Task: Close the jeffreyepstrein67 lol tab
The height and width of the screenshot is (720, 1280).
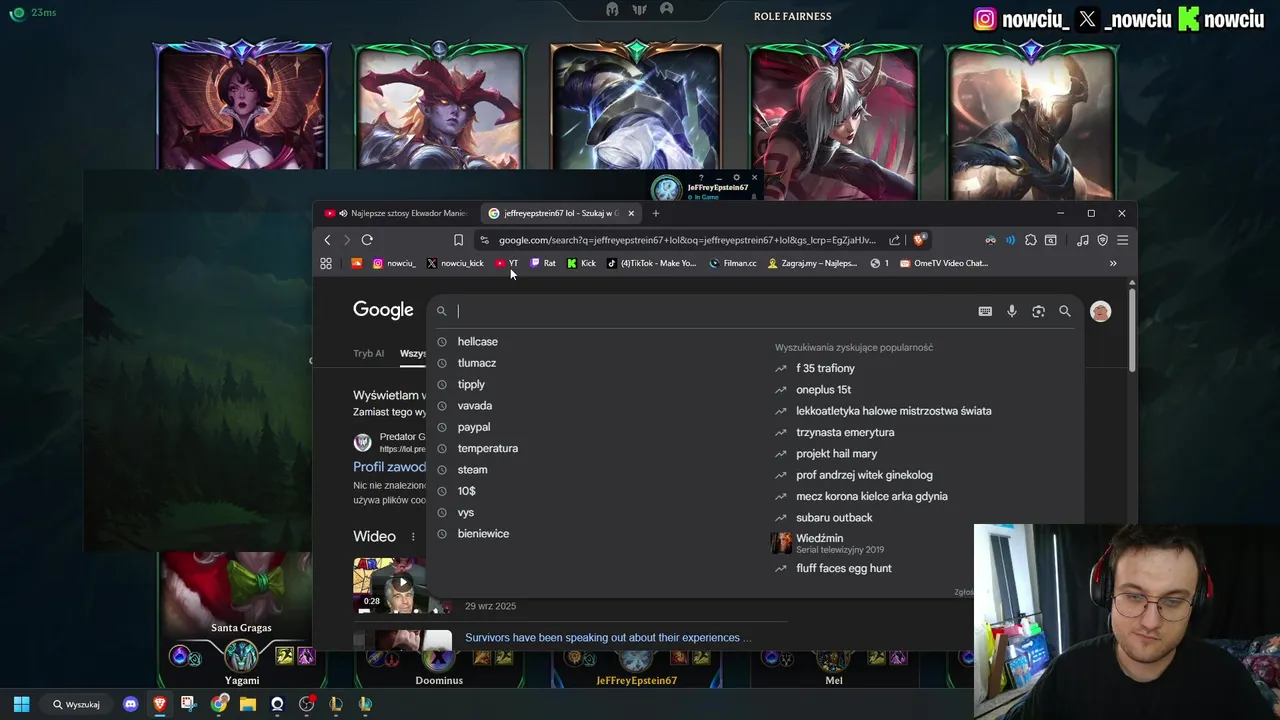Action: point(631,213)
